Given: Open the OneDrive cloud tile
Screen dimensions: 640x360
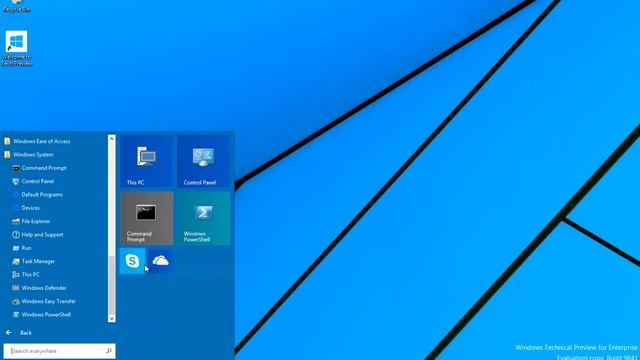Looking at the screenshot, I should pos(160,260).
